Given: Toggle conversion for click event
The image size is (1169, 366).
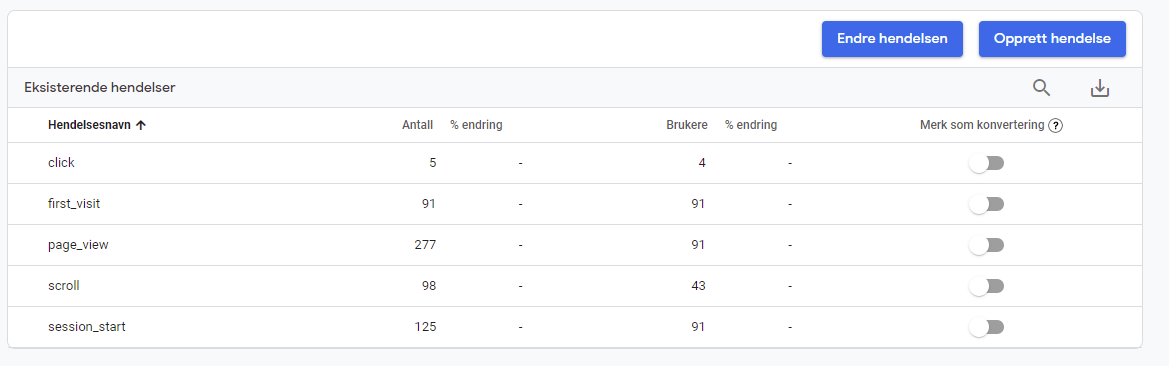Looking at the screenshot, I should click(x=986, y=163).
